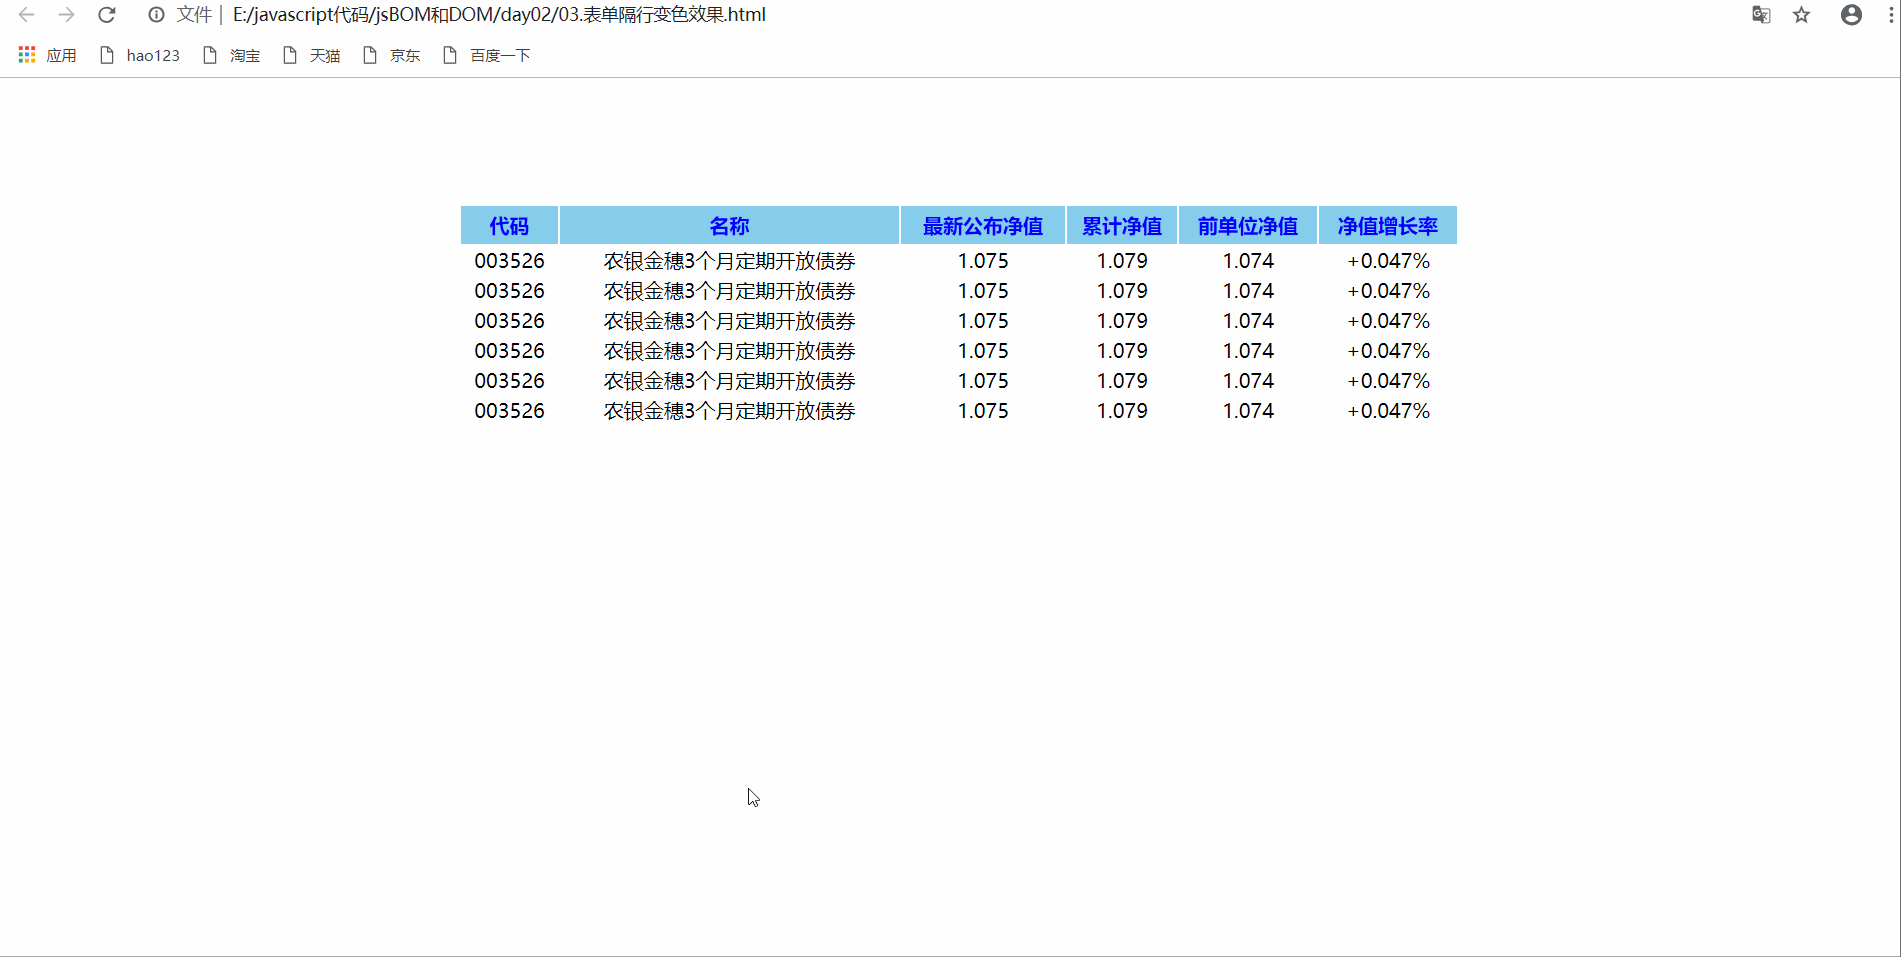Click the fund name in second row

729,291
